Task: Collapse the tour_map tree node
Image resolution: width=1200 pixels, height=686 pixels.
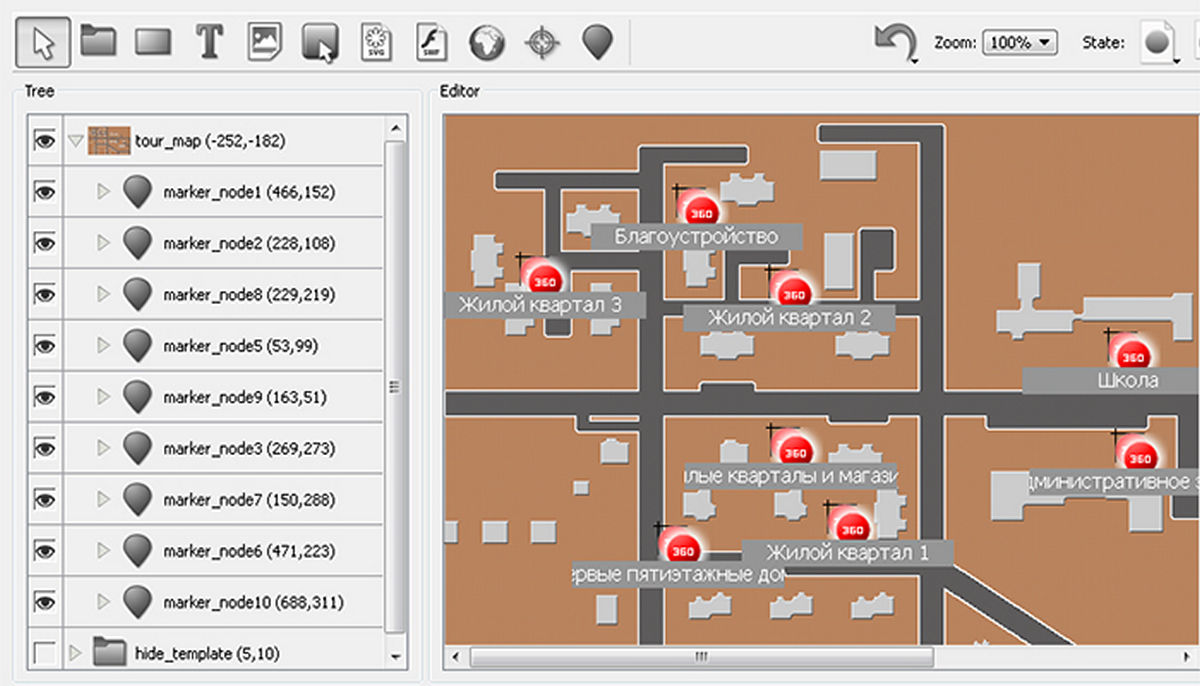Action: [74, 142]
